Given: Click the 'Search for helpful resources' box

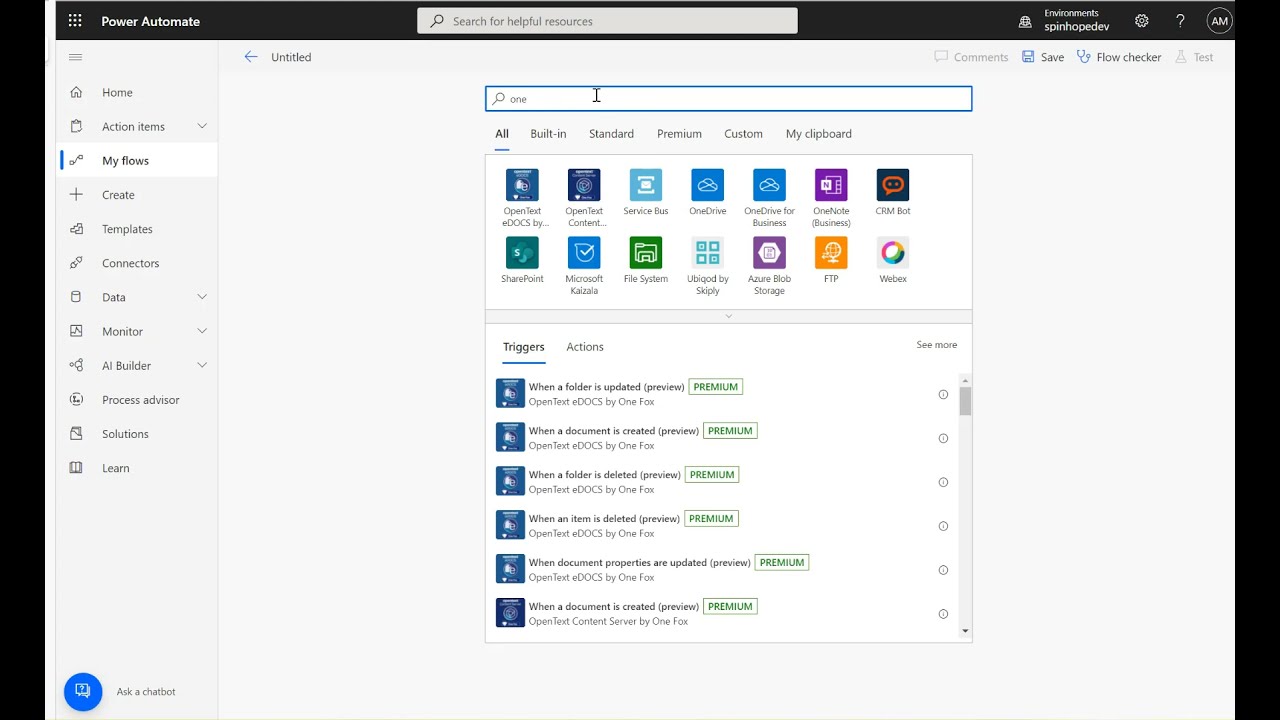Looking at the screenshot, I should click(x=607, y=21).
